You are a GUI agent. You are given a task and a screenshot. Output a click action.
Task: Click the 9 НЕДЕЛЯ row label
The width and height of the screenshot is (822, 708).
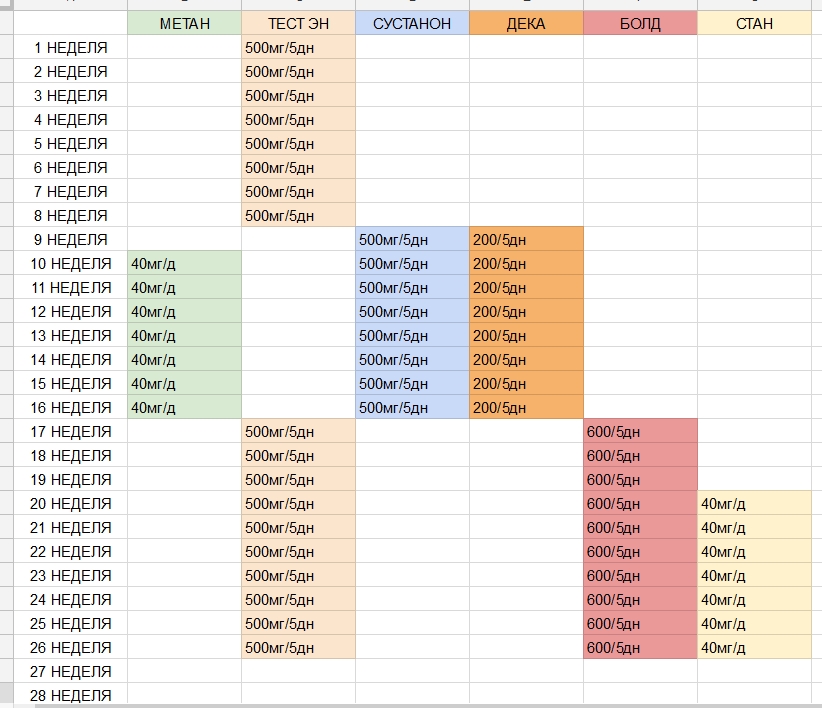point(72,239)
